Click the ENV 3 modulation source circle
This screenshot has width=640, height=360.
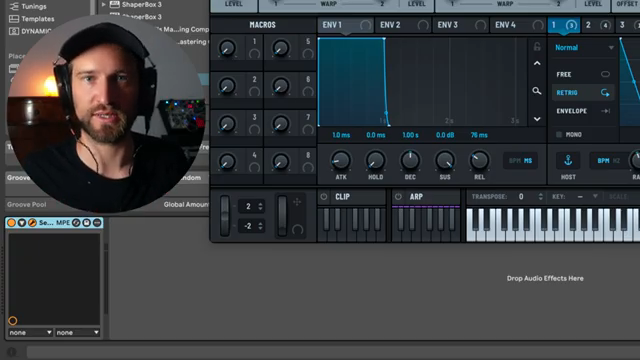480,25
